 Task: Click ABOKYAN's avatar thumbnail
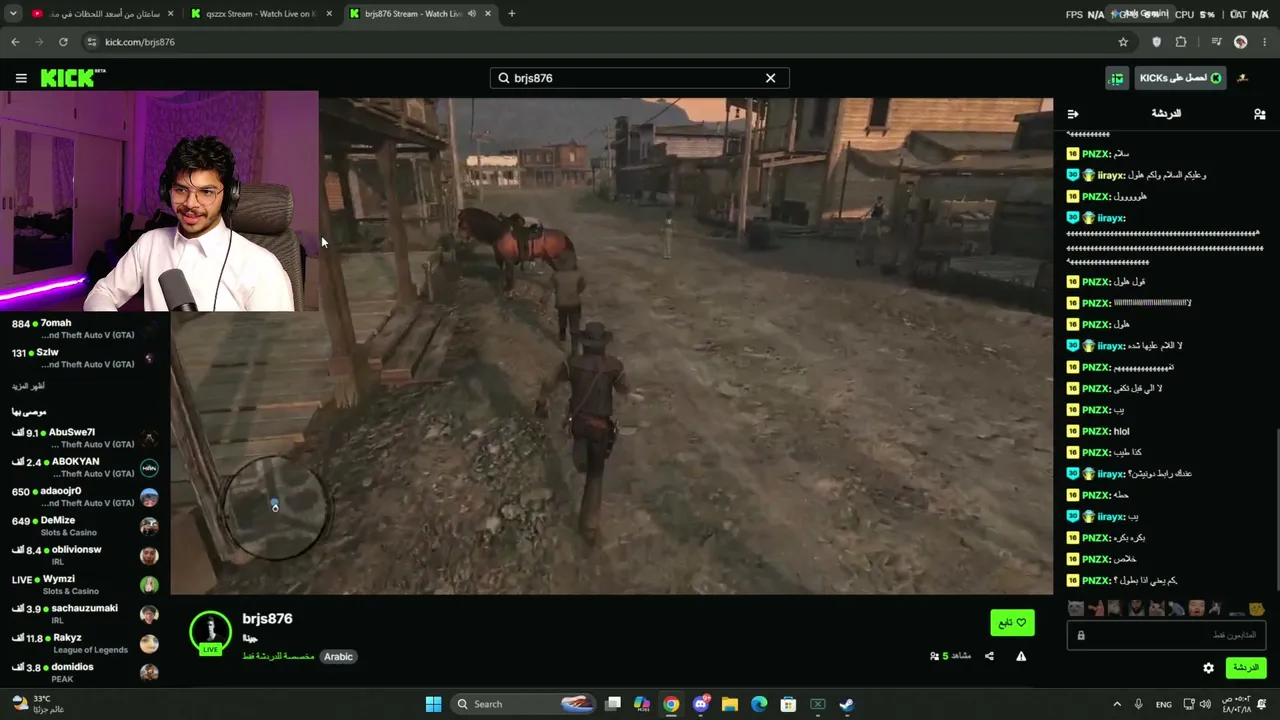149,468
